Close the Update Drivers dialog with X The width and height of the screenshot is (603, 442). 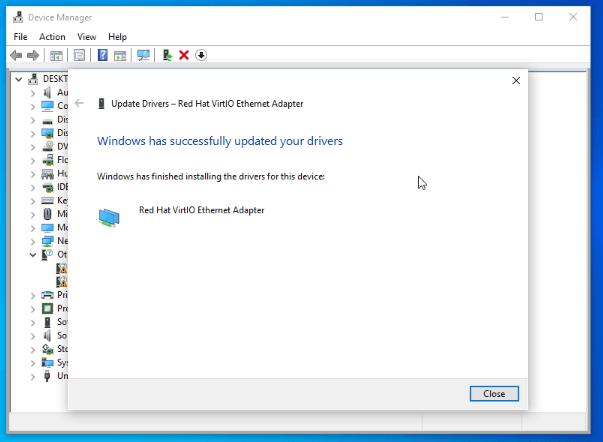(x=516, y=80)
